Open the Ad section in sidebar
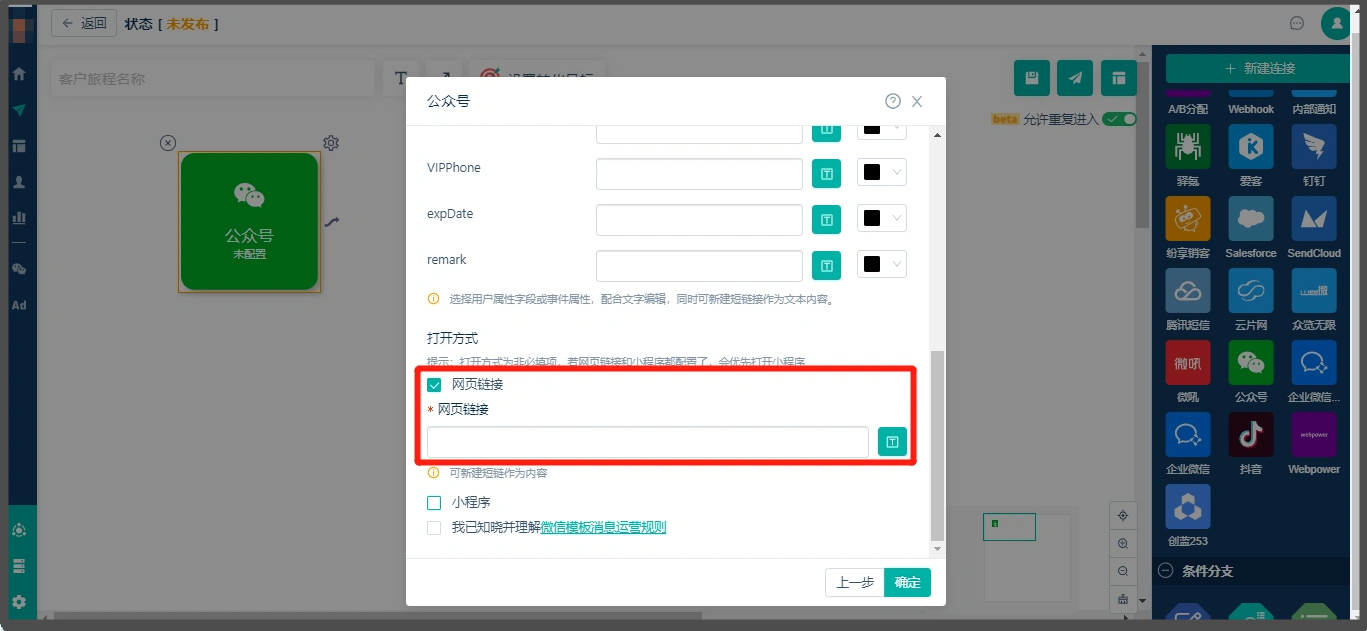Viewport: 1367px width, 631px height. [x=18, y=305]
